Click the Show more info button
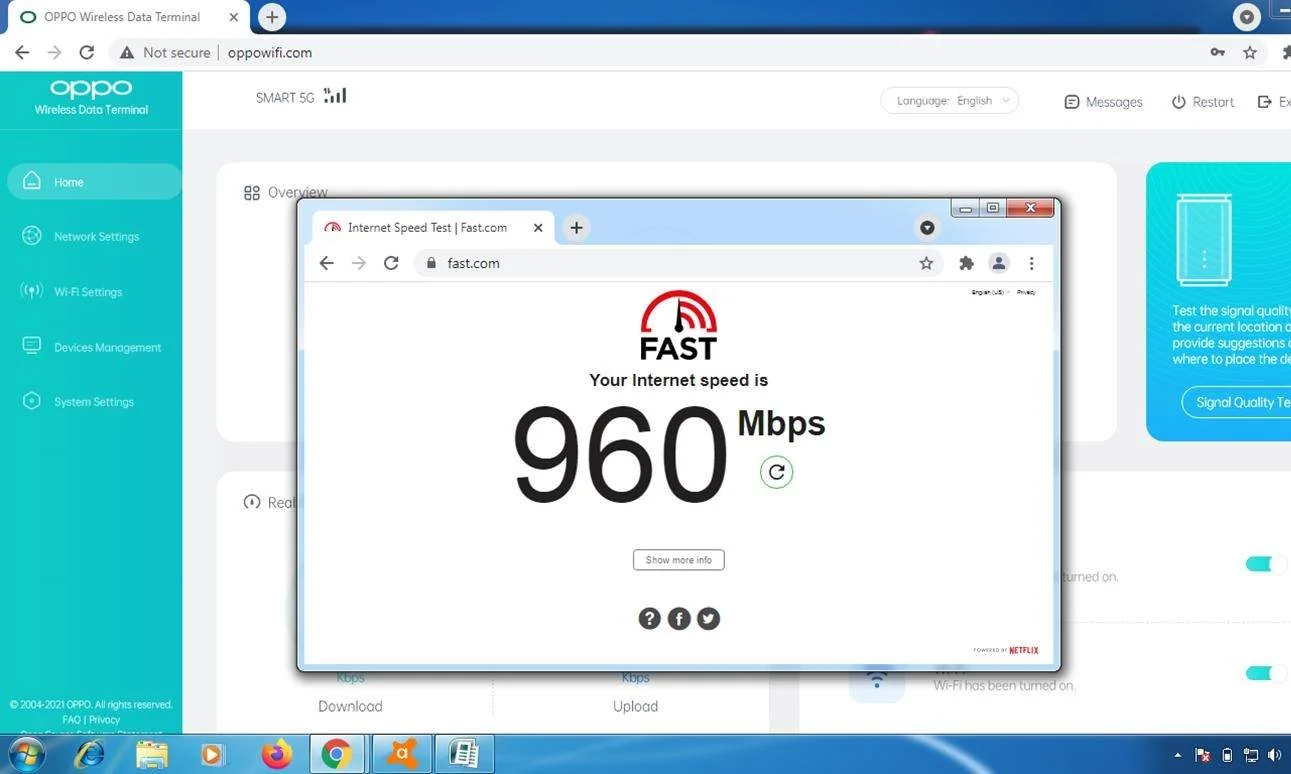This screenshot has width=1291, height=774. pyautogui.click(x=678, y=560)
